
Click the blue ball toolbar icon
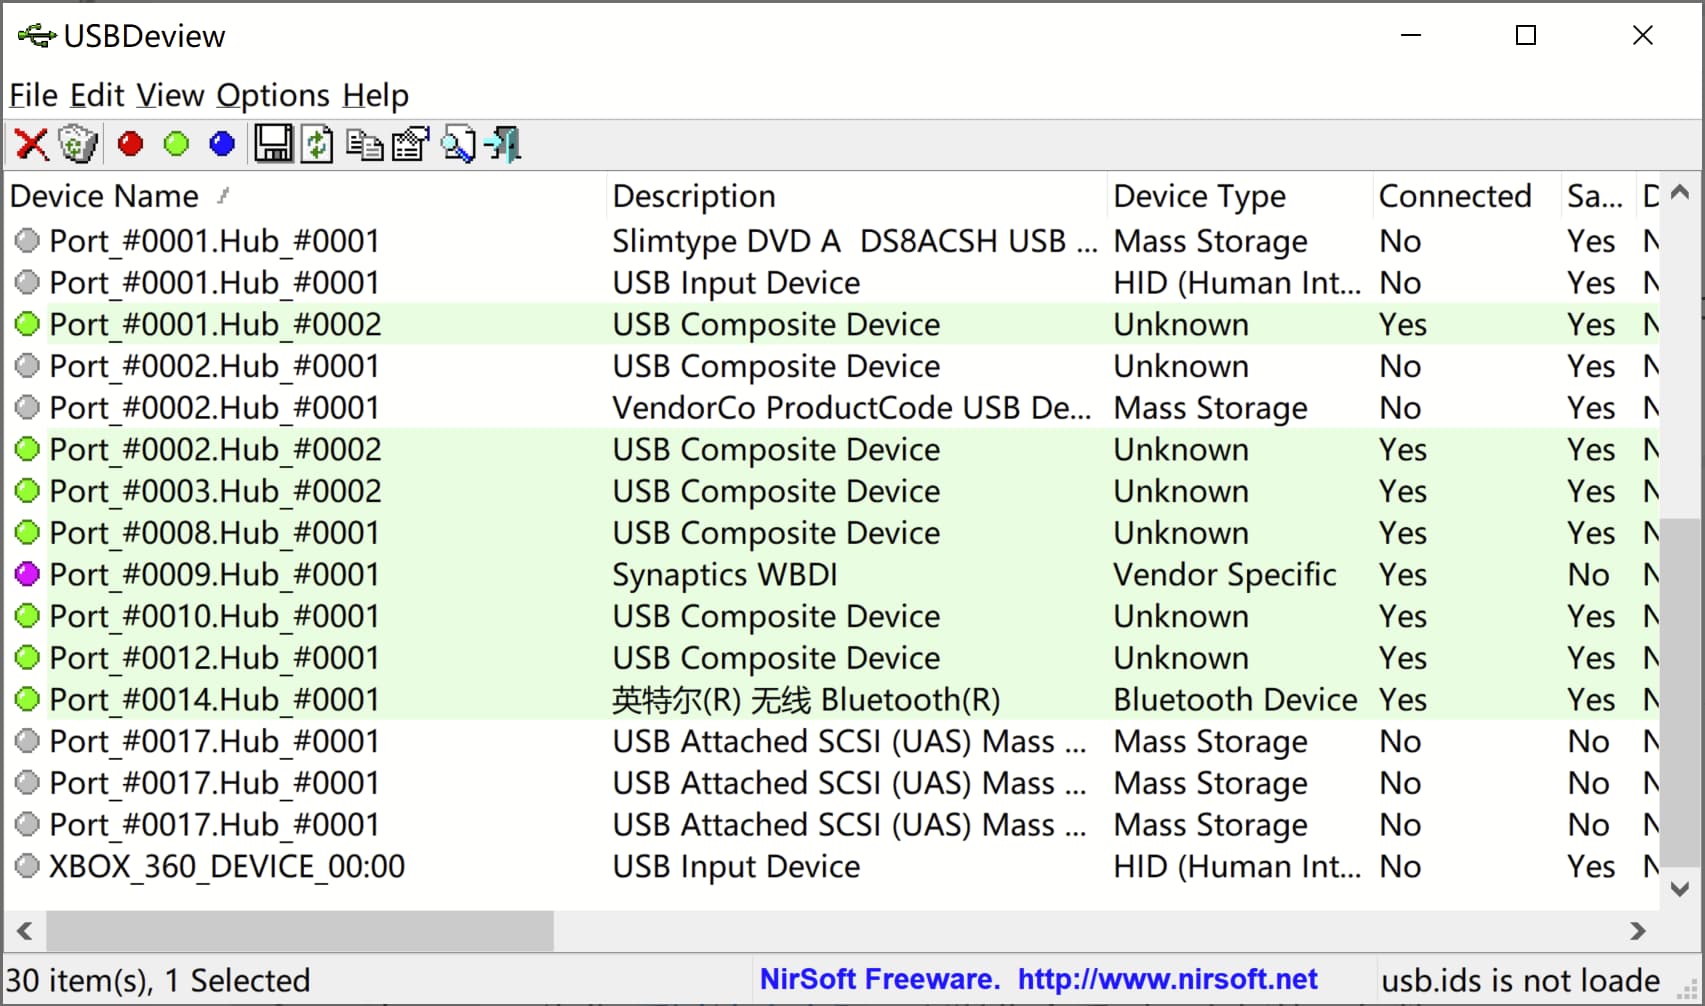tap(222, 144)
